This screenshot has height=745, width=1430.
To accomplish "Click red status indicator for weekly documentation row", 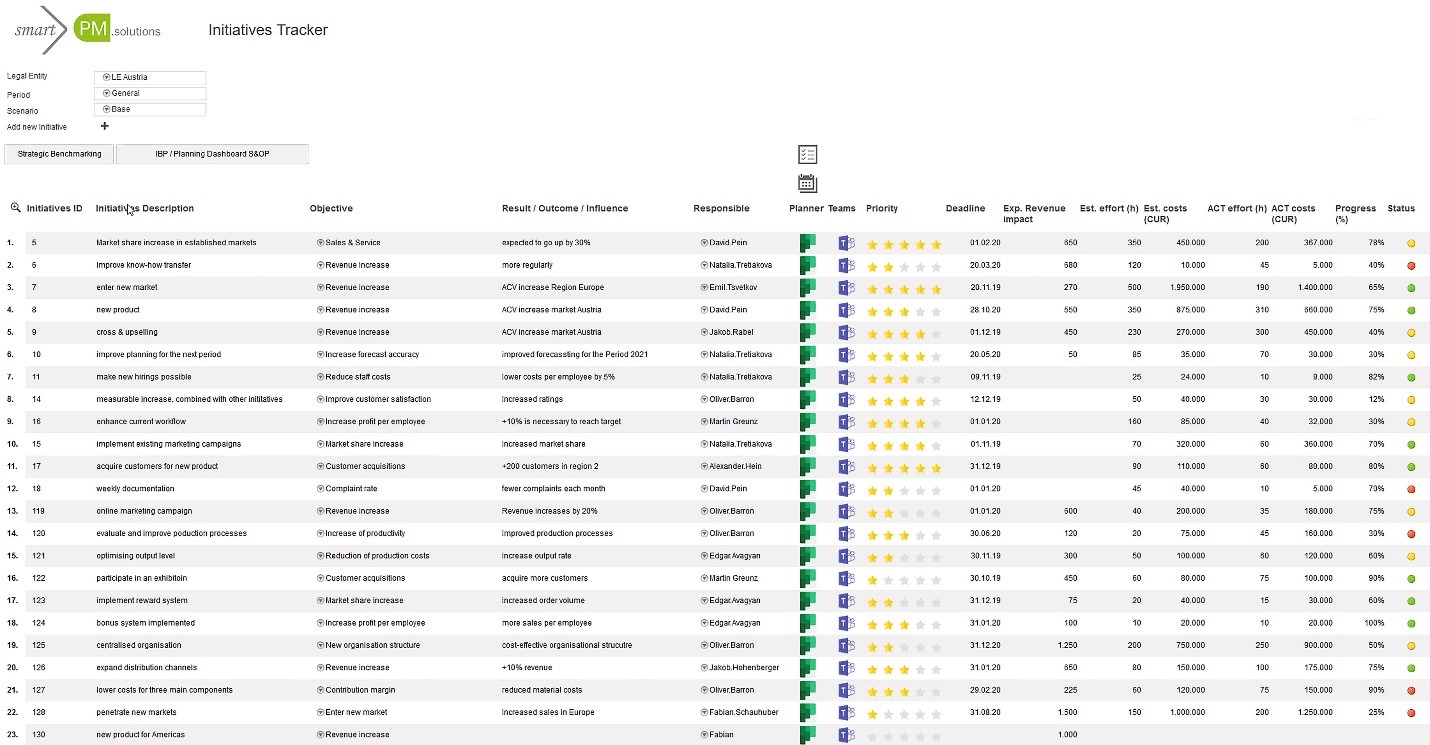I will pos(1411,489).
